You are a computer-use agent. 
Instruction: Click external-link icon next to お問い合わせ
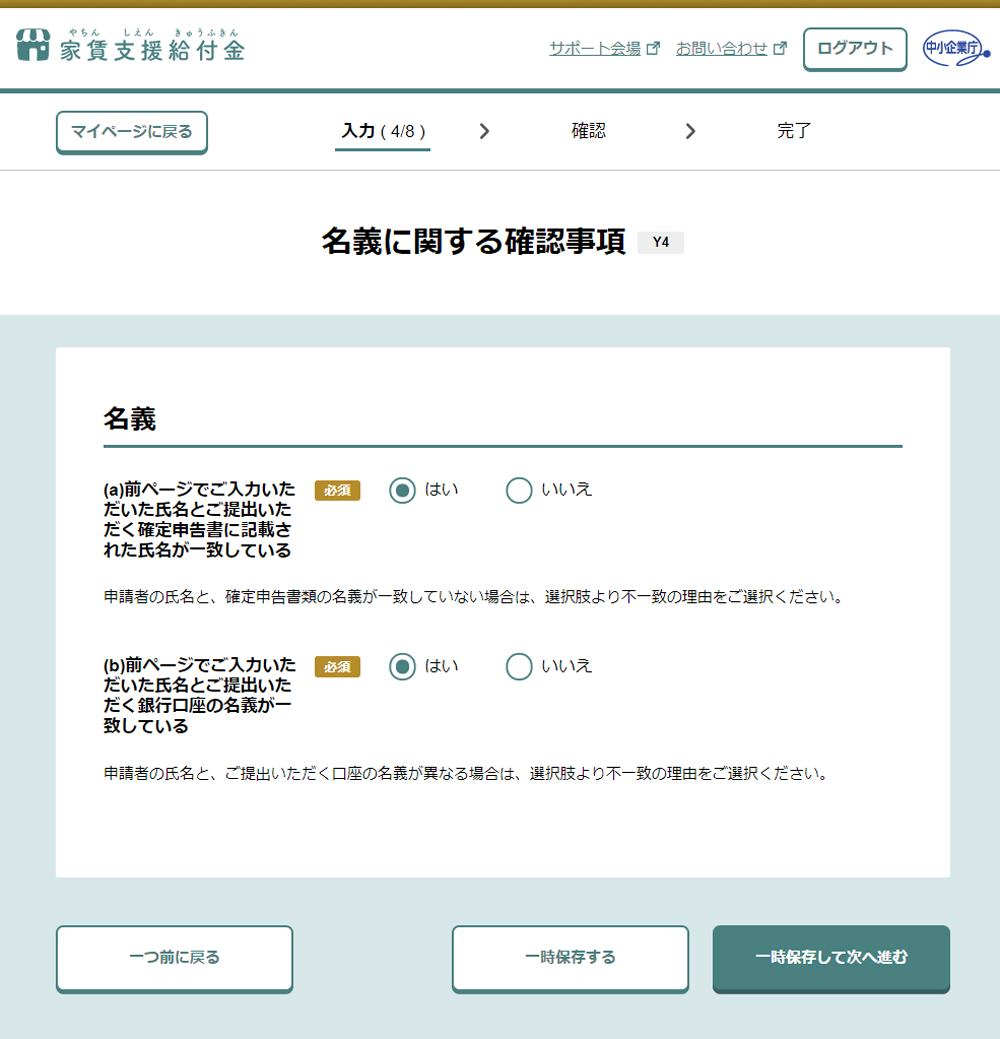pyautogui.click(x=781, y=48)
